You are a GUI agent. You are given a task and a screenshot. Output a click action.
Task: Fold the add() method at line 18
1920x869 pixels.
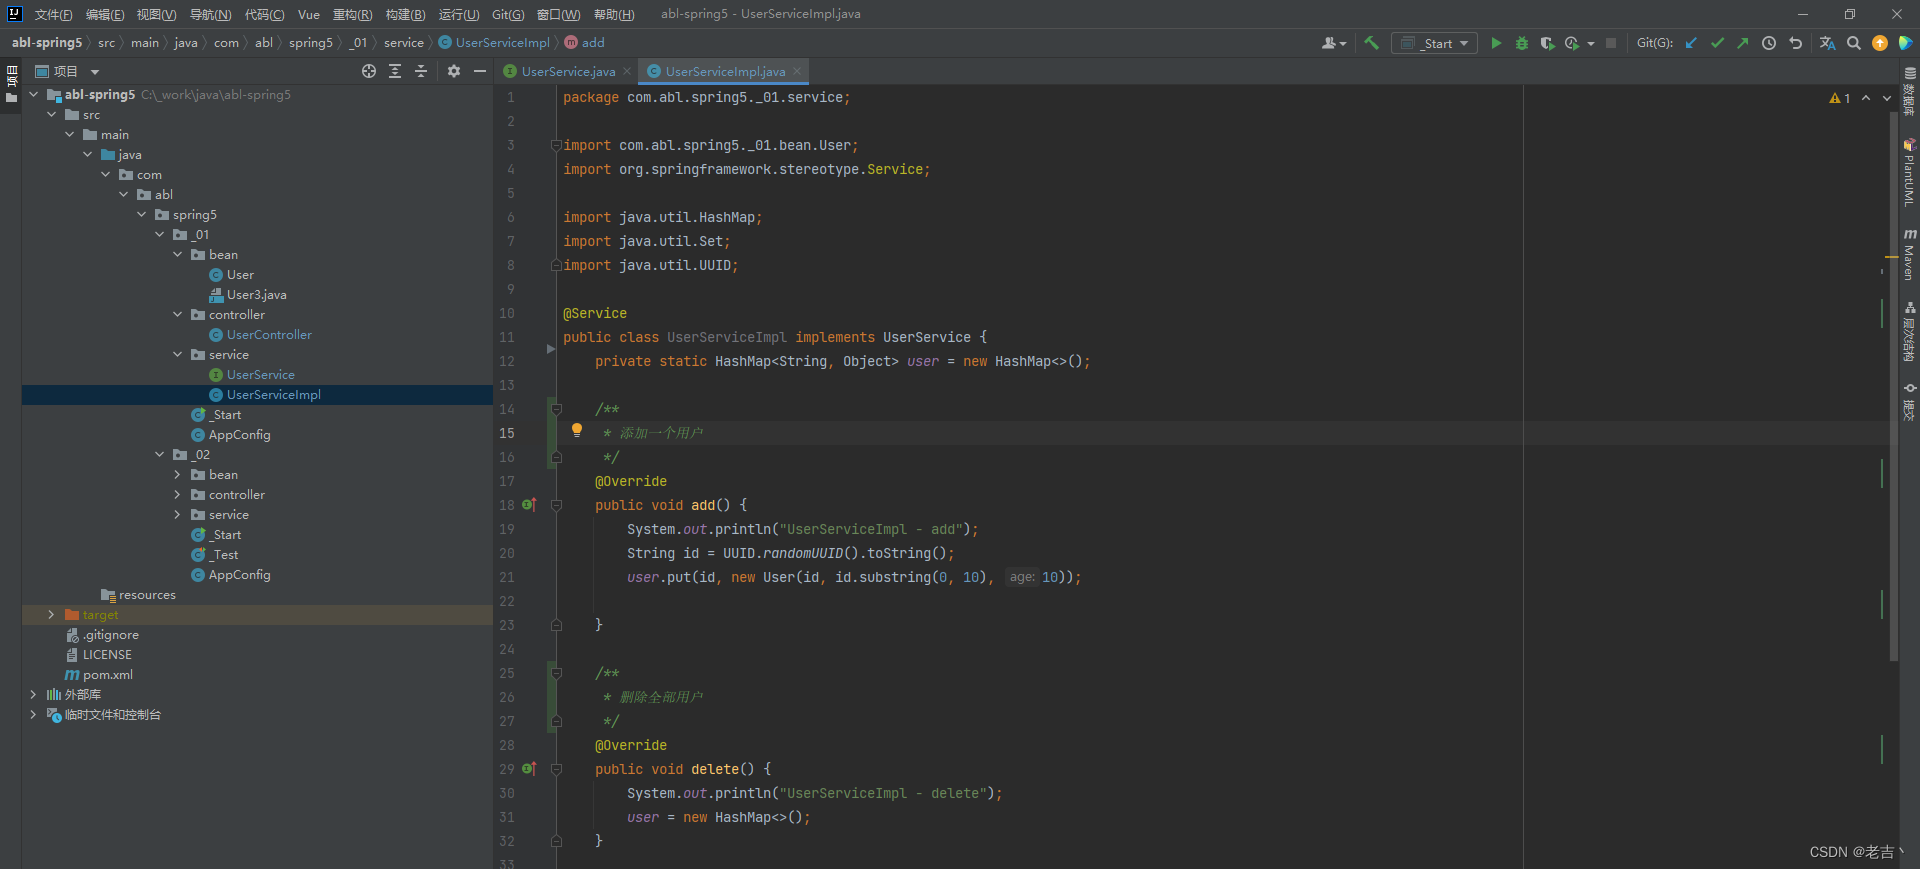point(557,505)
